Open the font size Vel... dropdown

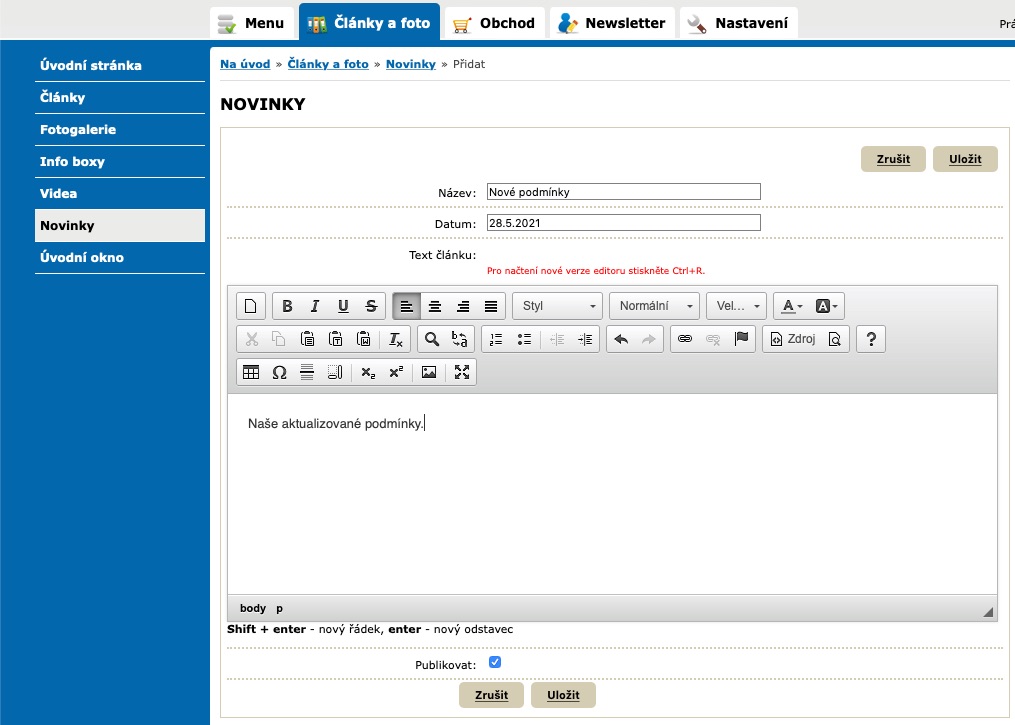click(x=737, y=306)
